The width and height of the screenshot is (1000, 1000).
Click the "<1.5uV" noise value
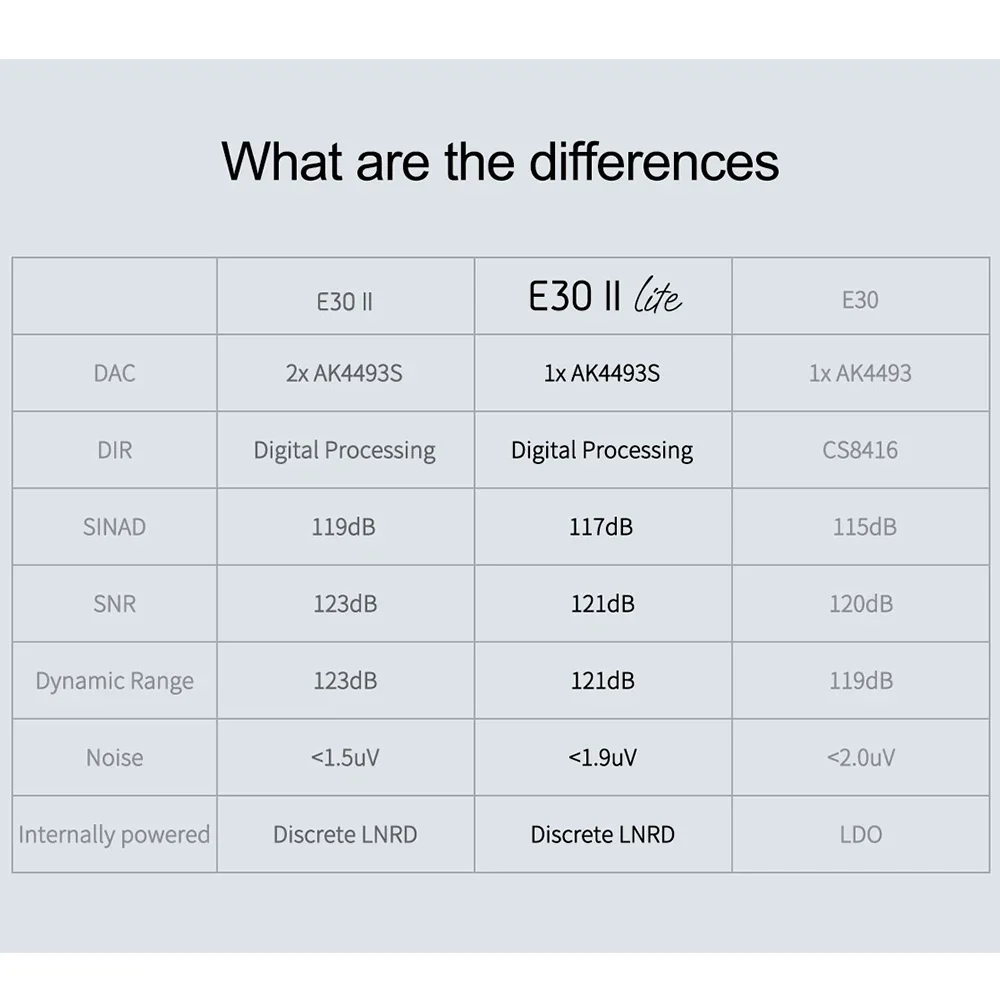pos(345,758)
